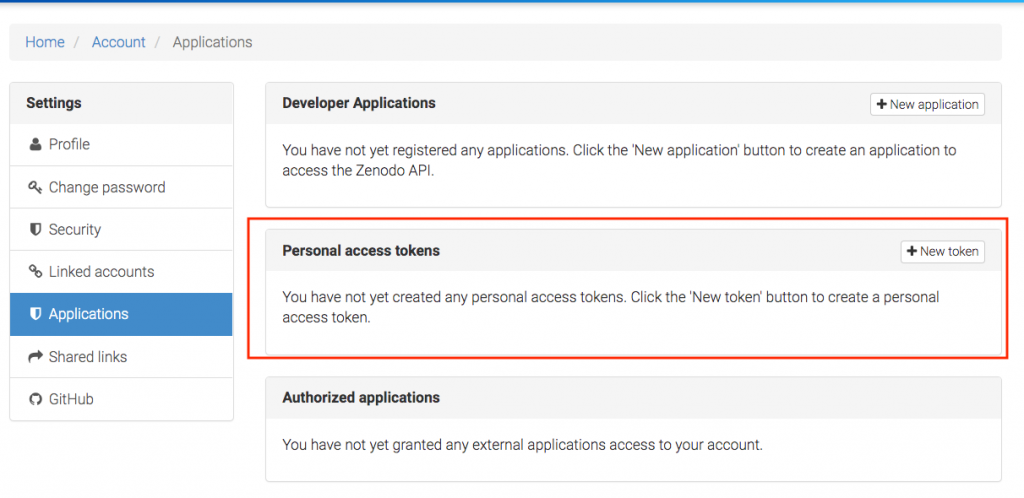Select Shared links in the settings sidebar
The height and width of the screenshot is (498, 1024).
coord(121,357)
